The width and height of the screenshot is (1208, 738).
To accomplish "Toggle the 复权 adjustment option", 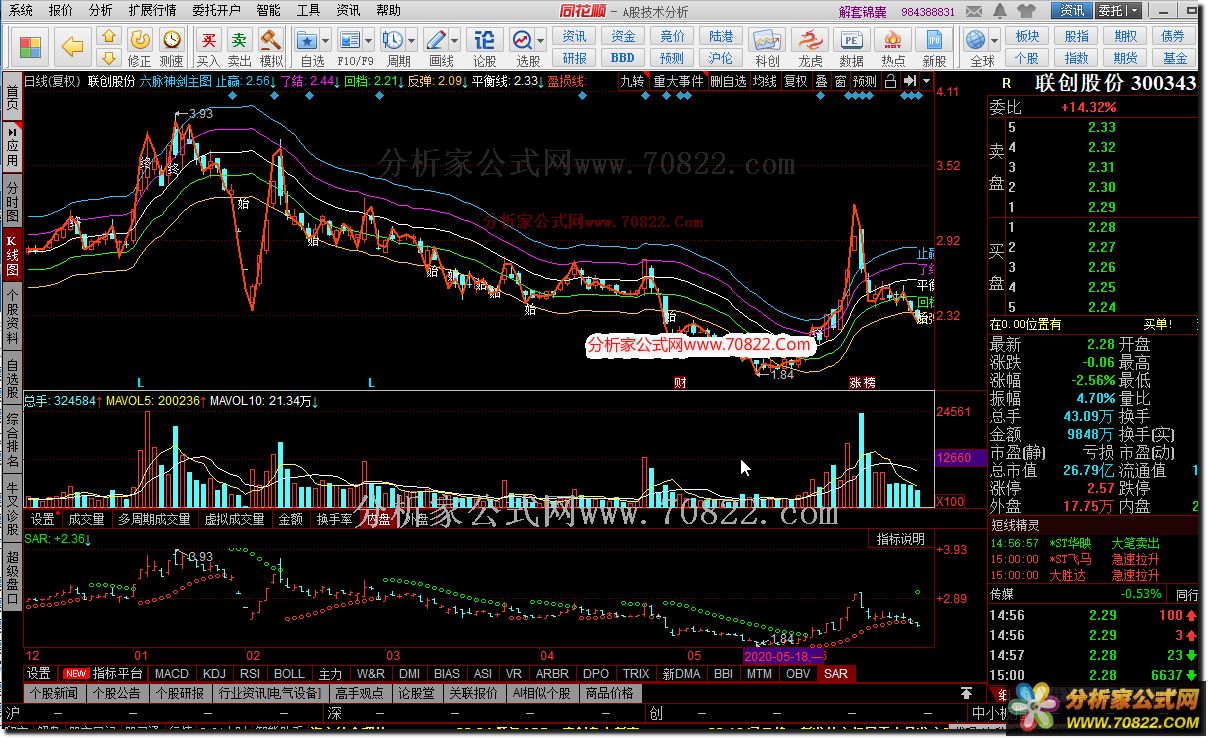I will 796,81.
